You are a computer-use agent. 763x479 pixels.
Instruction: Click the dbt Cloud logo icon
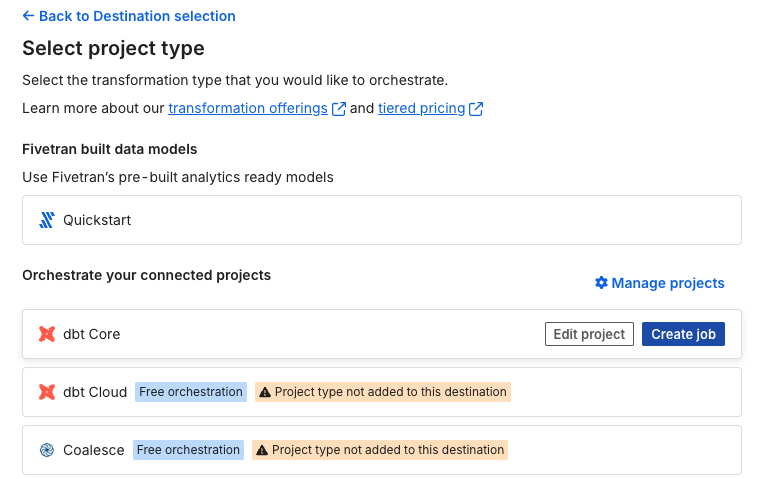46,392
